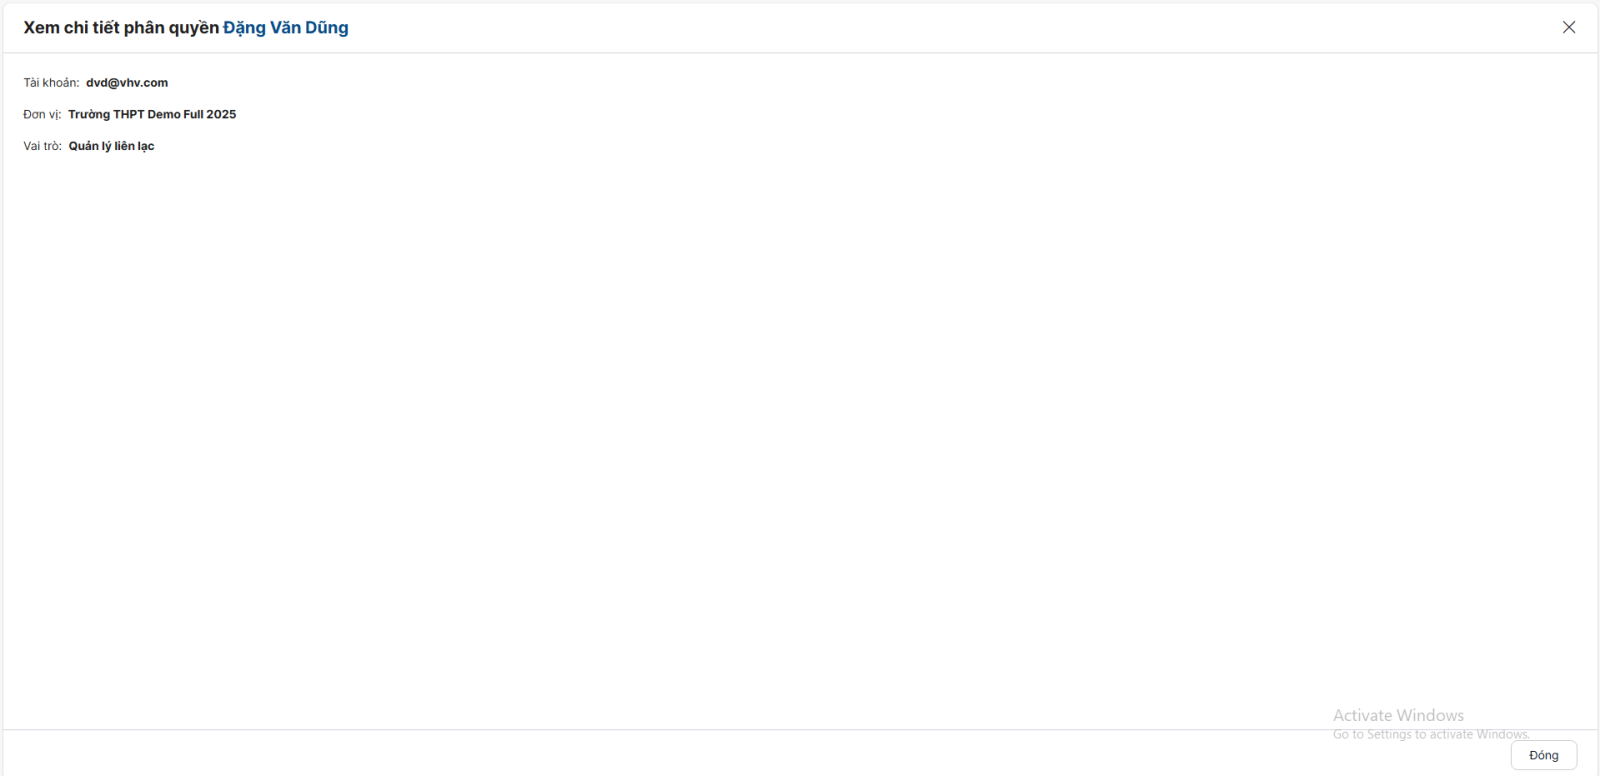Click the word 'Dũng' in the header

tap(327, 28)
